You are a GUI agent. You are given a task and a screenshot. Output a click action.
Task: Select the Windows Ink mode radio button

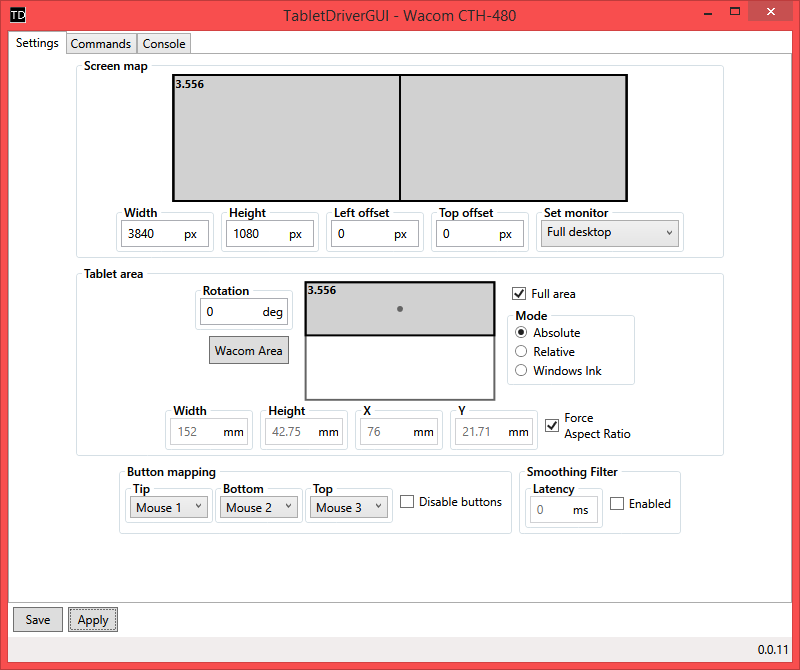point(521,370)
